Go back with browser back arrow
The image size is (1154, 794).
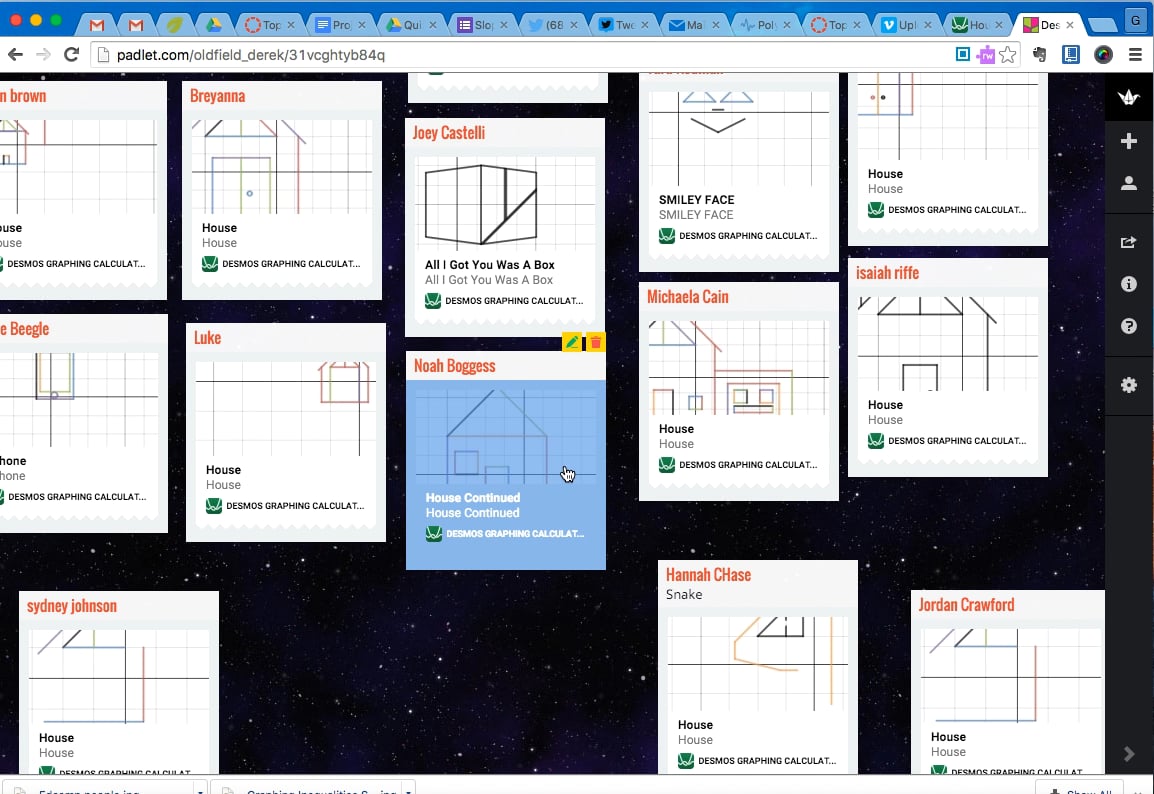(15, 54)
